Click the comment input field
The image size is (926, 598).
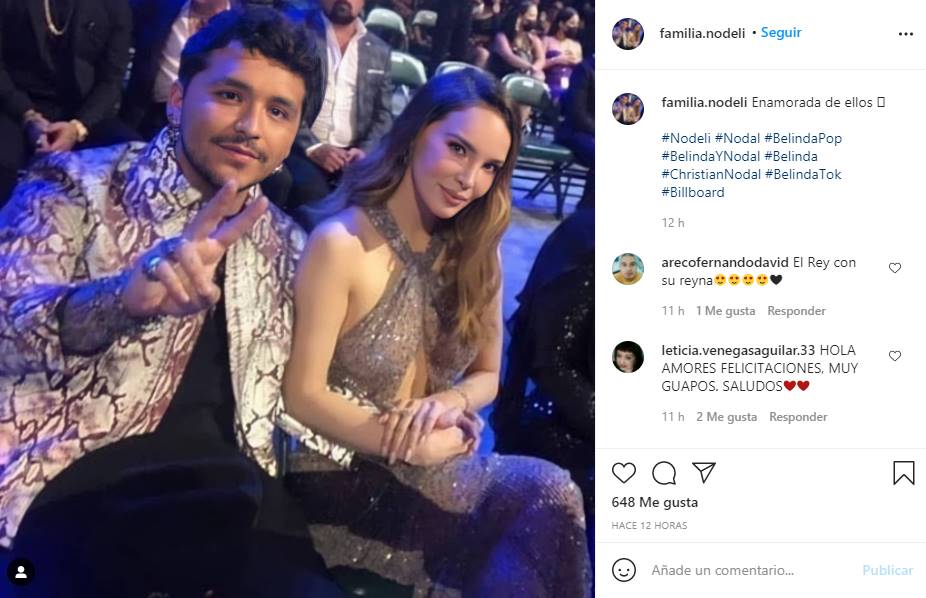tap(750, 570)
